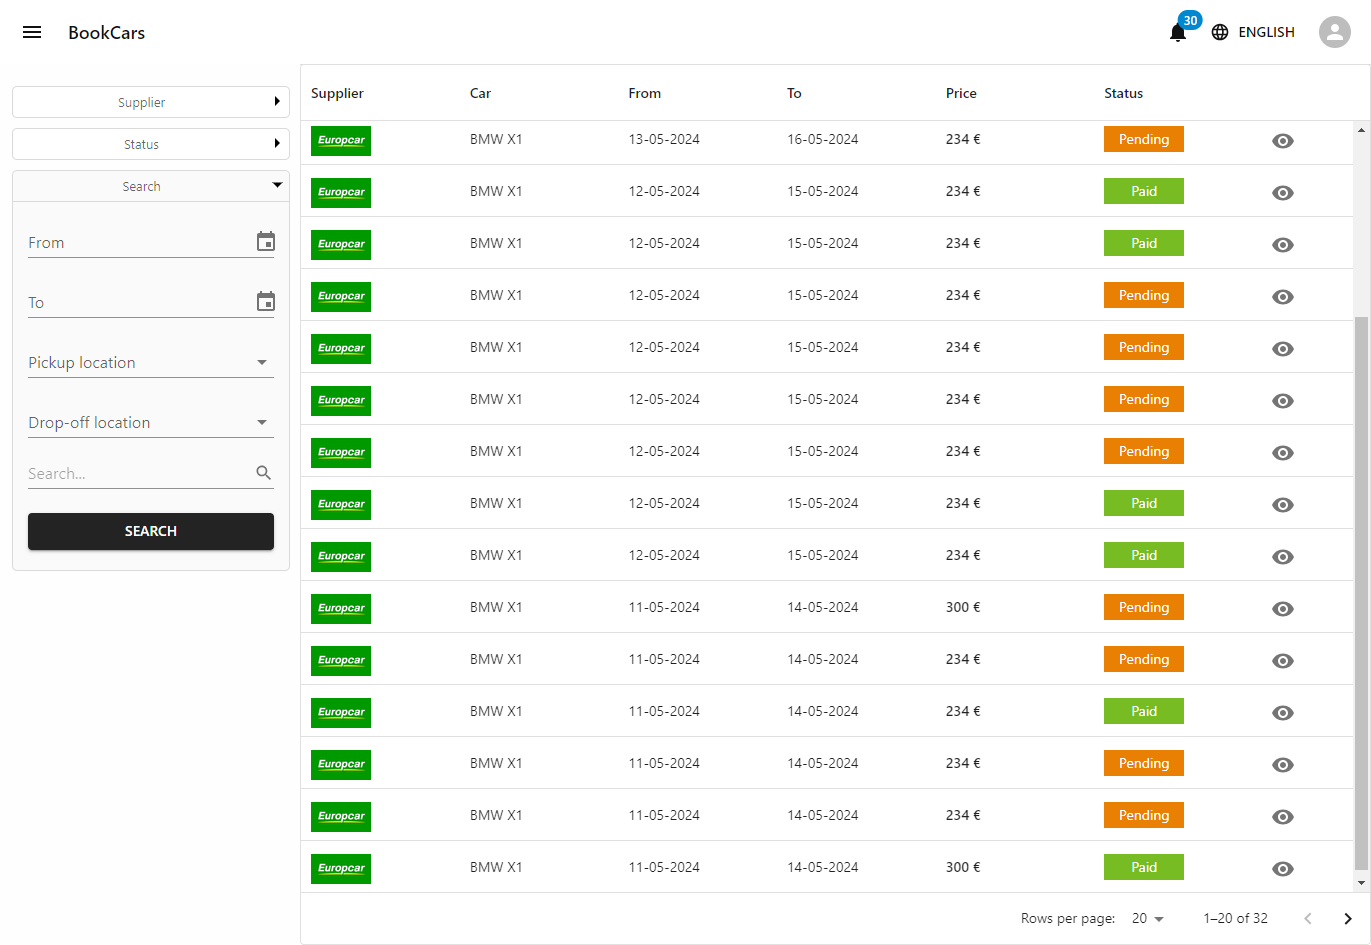Viewport: 1371px width, 945px height.
Task: Open the Drop-off location dropdown
Action: (151, 423)
